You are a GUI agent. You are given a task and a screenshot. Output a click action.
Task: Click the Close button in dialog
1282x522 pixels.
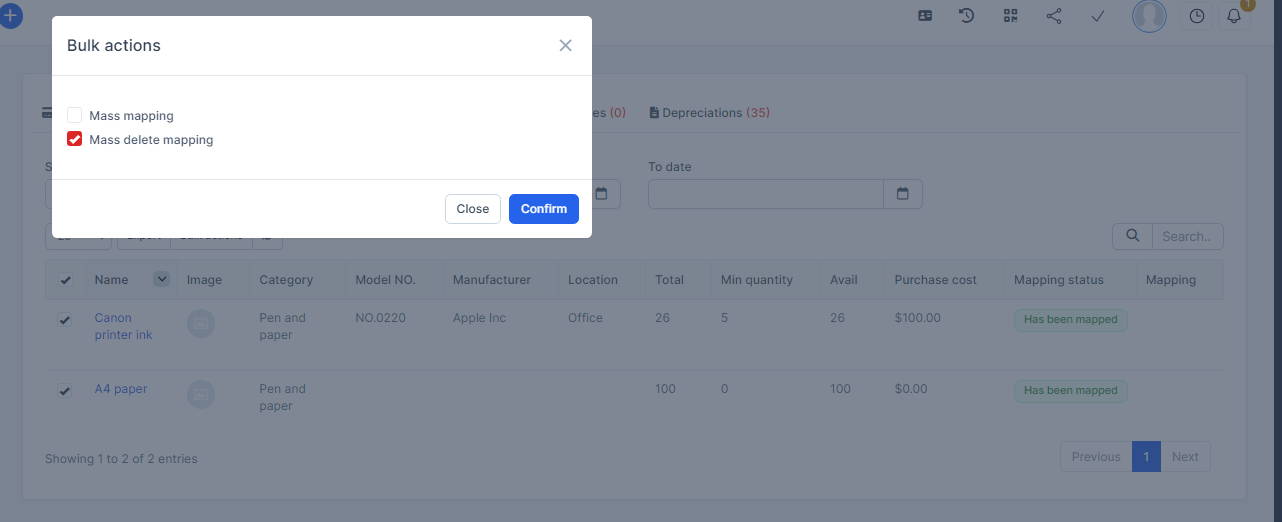[x=472, y=209]
